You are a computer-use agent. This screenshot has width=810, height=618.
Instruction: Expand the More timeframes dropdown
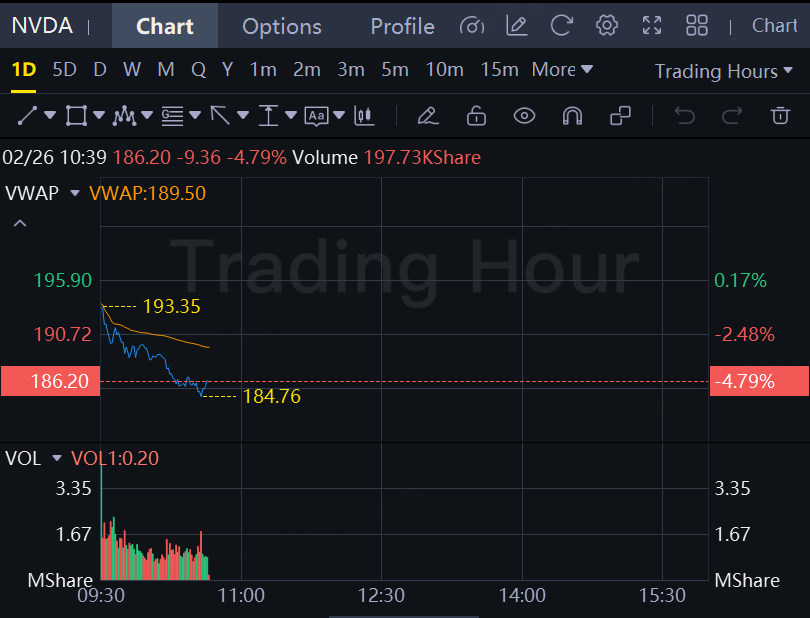coord(562,69)
